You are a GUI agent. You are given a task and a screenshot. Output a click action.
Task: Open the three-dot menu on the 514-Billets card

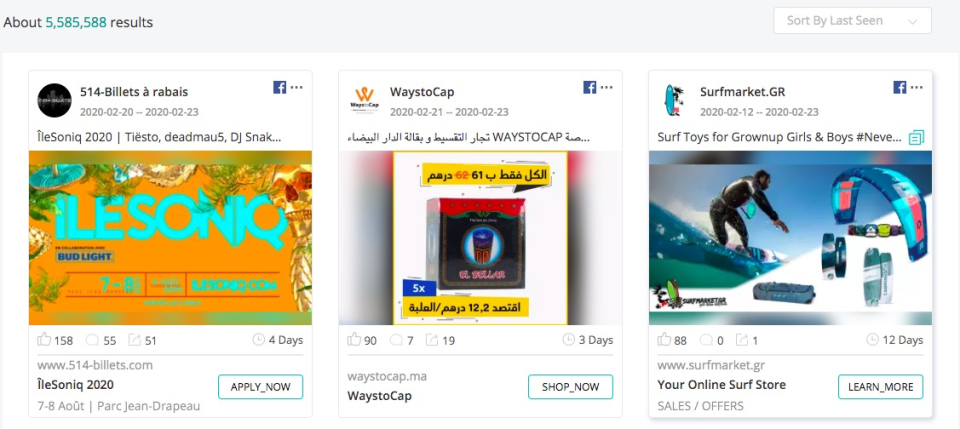pos(296,88)
